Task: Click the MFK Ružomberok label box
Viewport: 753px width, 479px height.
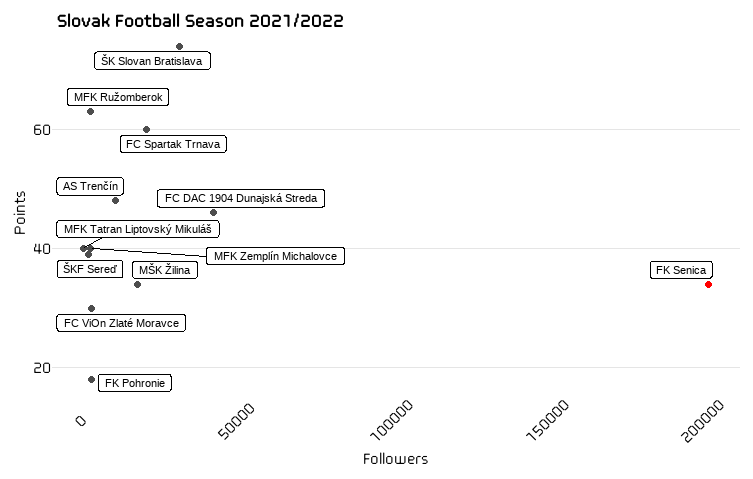Action: point(118,97)
